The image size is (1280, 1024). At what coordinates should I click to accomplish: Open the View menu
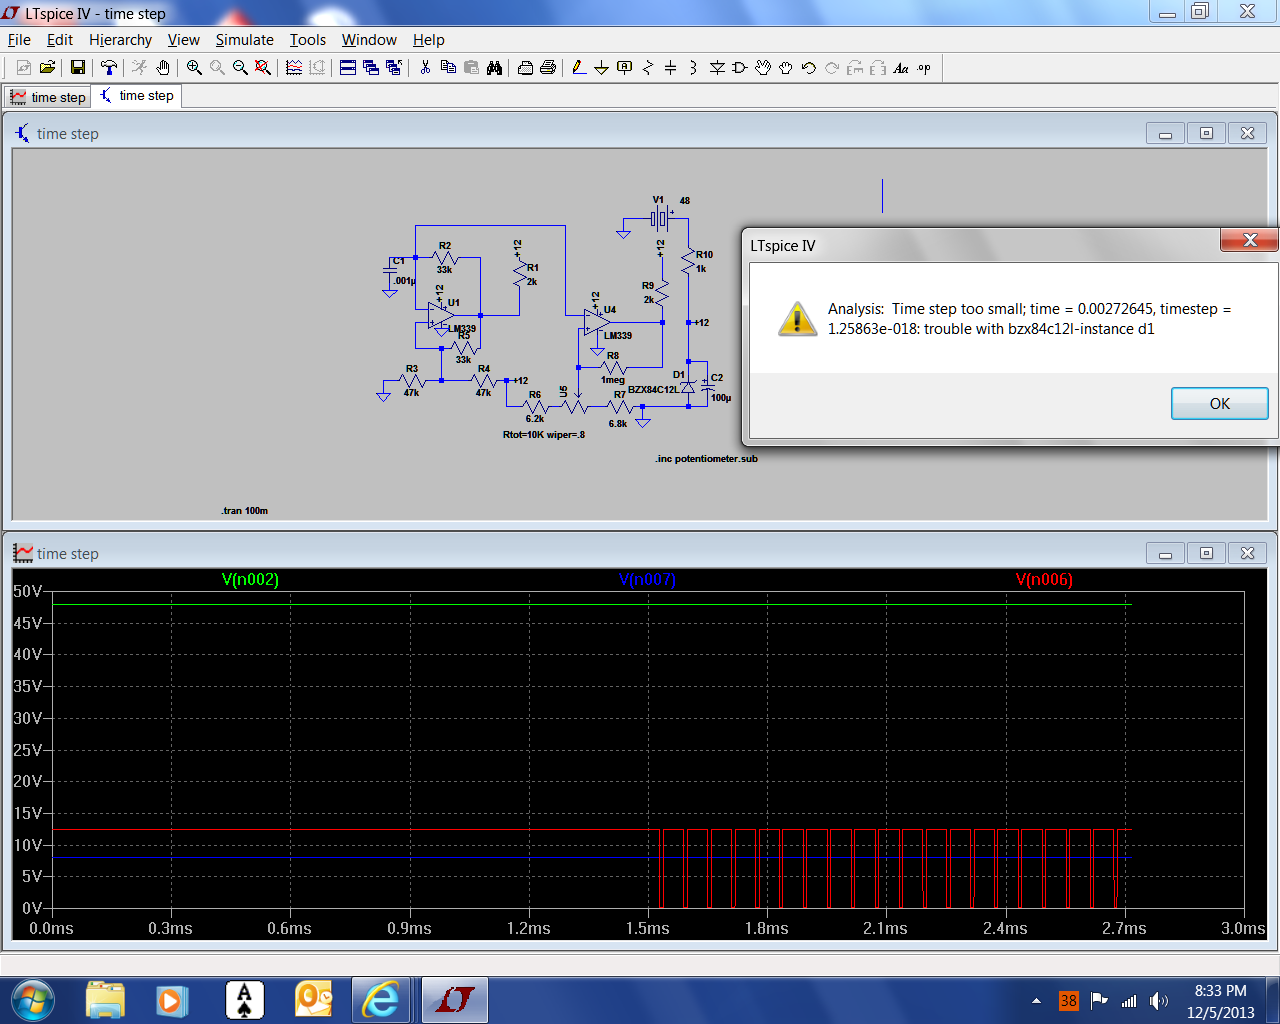point(184,40)
